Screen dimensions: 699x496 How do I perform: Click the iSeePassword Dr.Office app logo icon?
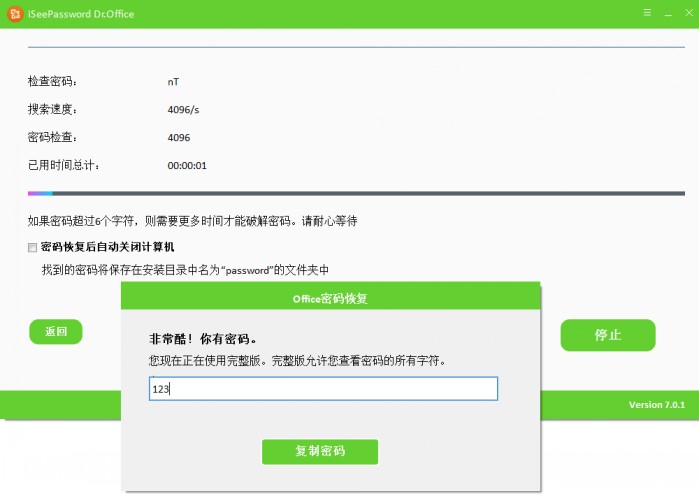point(15,14)
